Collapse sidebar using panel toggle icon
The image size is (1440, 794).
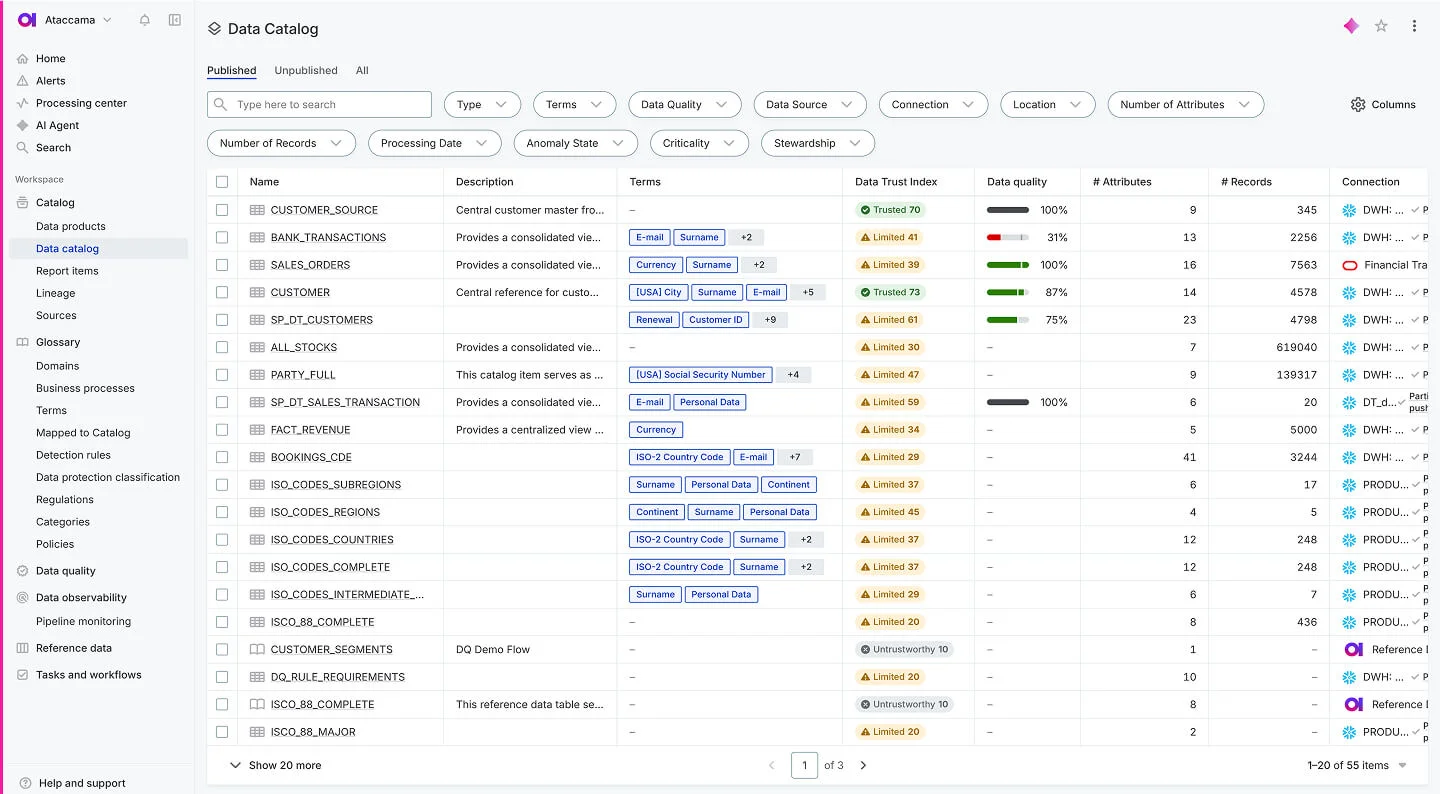pos(175,20)
